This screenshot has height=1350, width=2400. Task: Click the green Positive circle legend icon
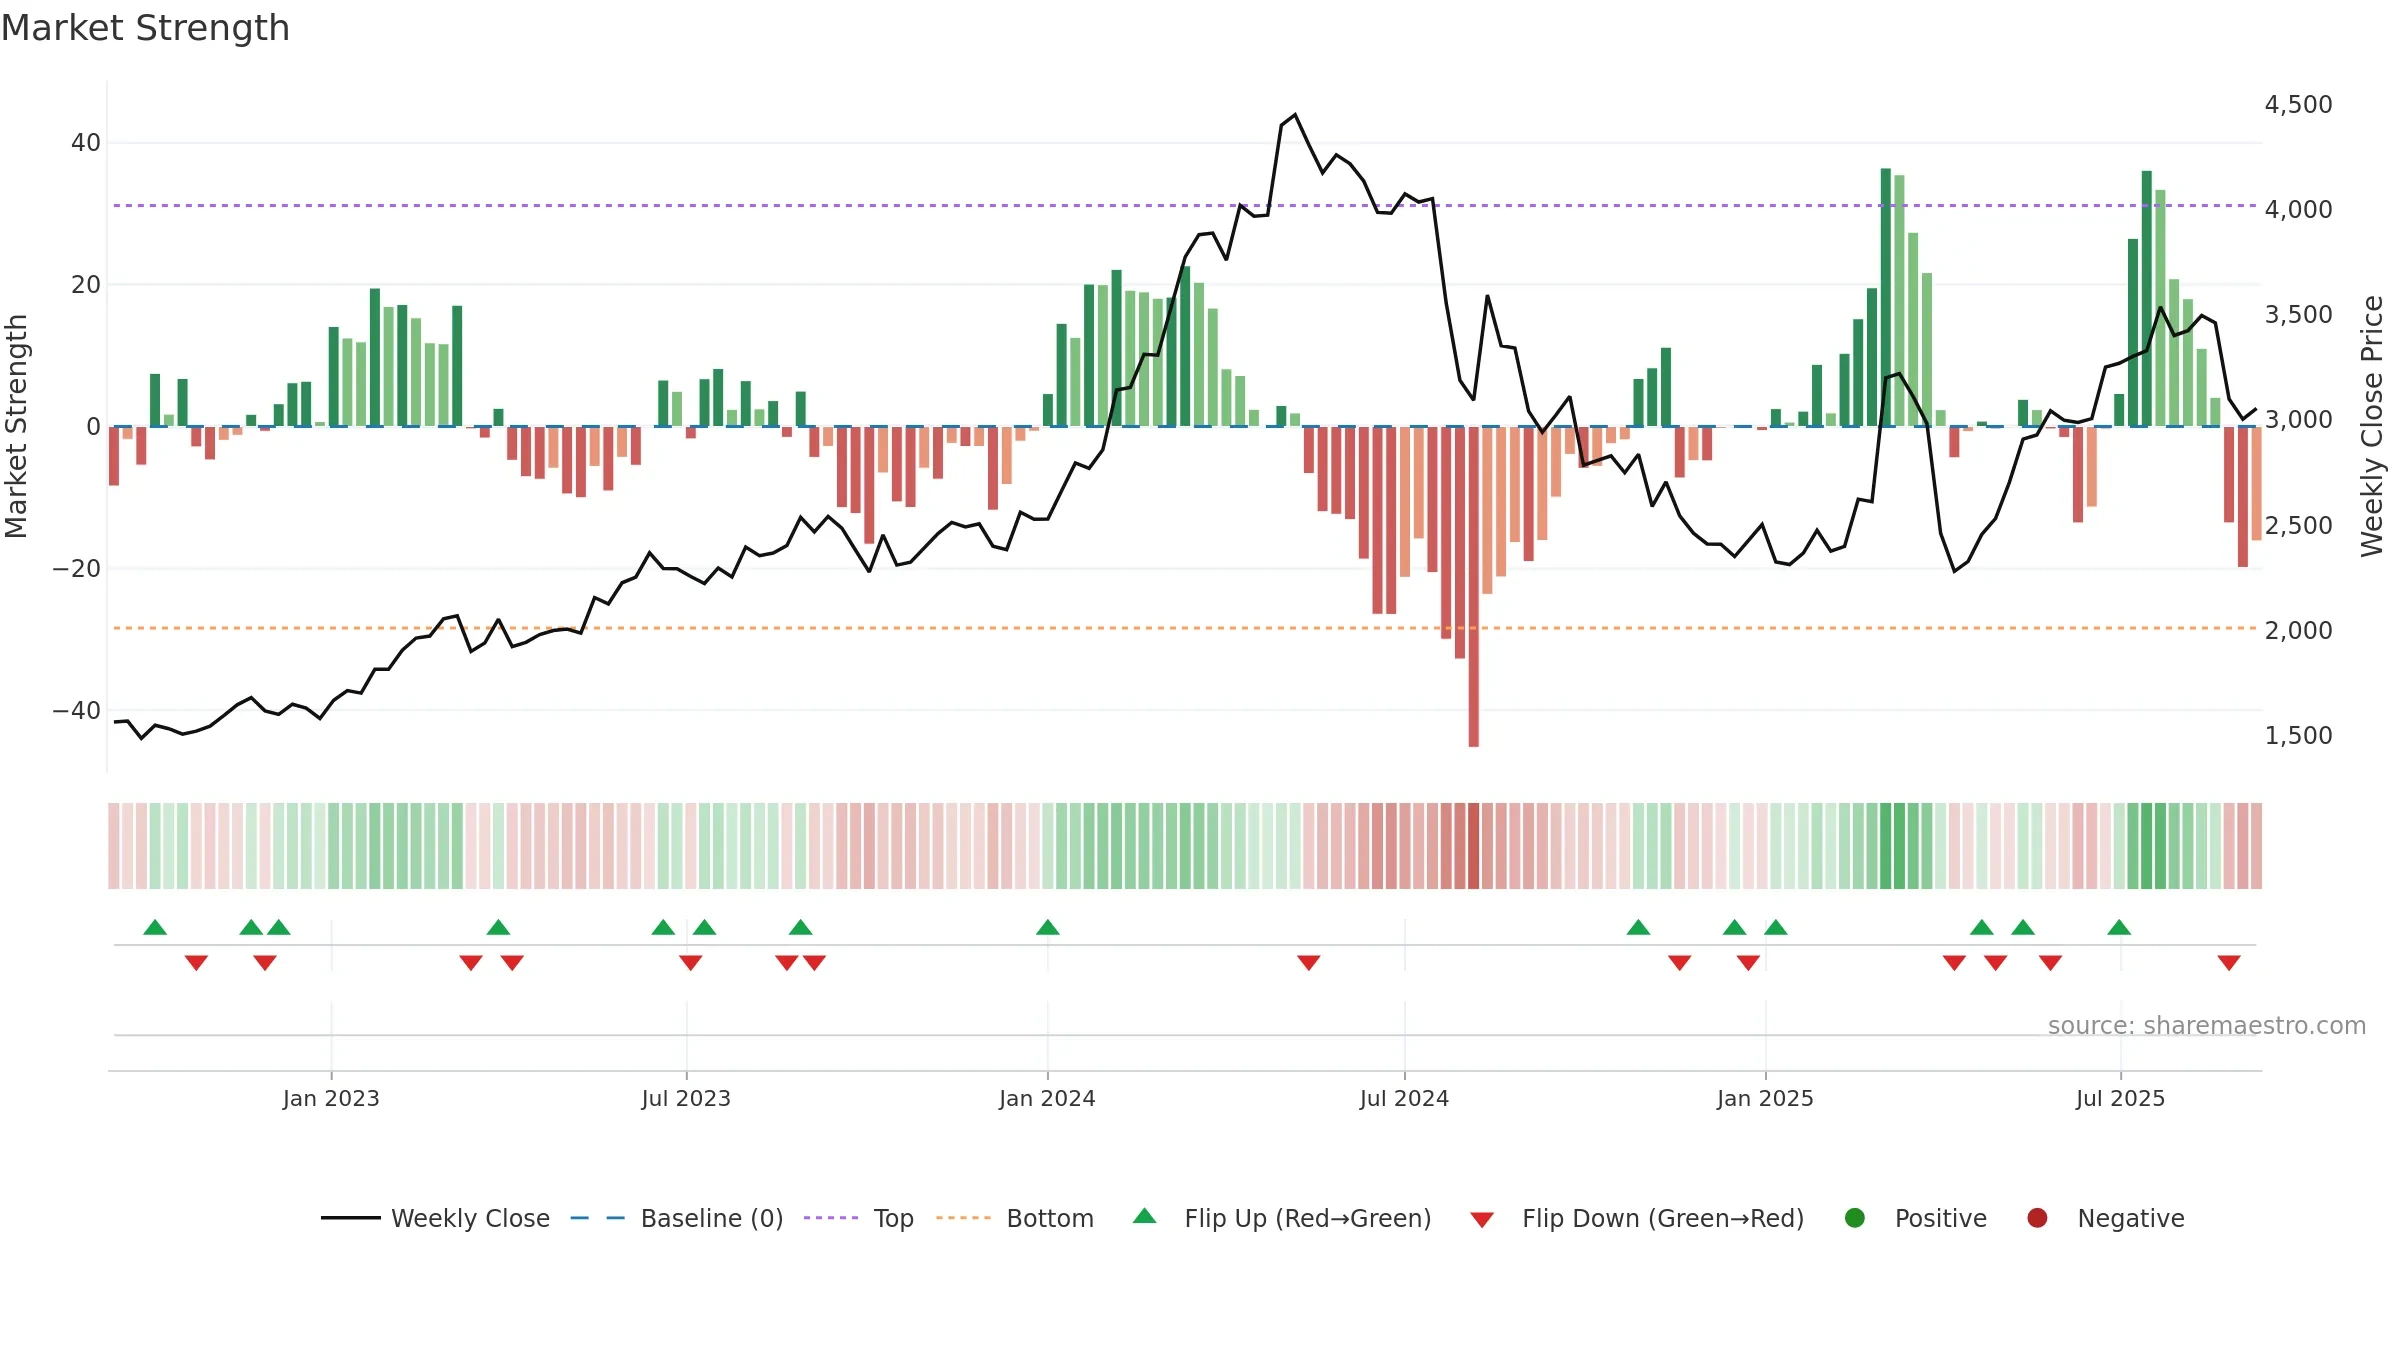click(x=1855, y=1218)
